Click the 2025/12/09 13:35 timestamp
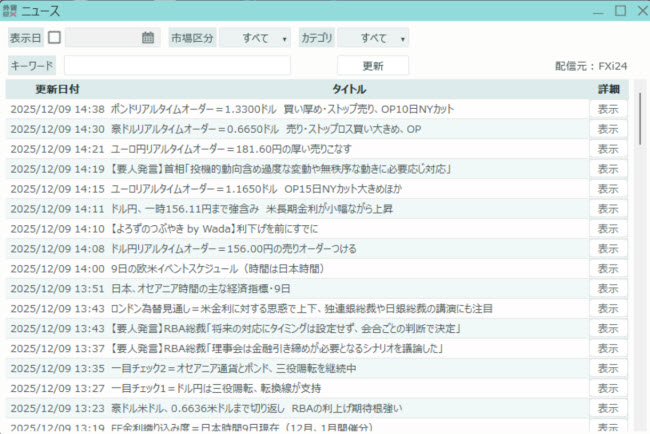The width and height of the screenshot is (650, 434). tap(58, 369)
